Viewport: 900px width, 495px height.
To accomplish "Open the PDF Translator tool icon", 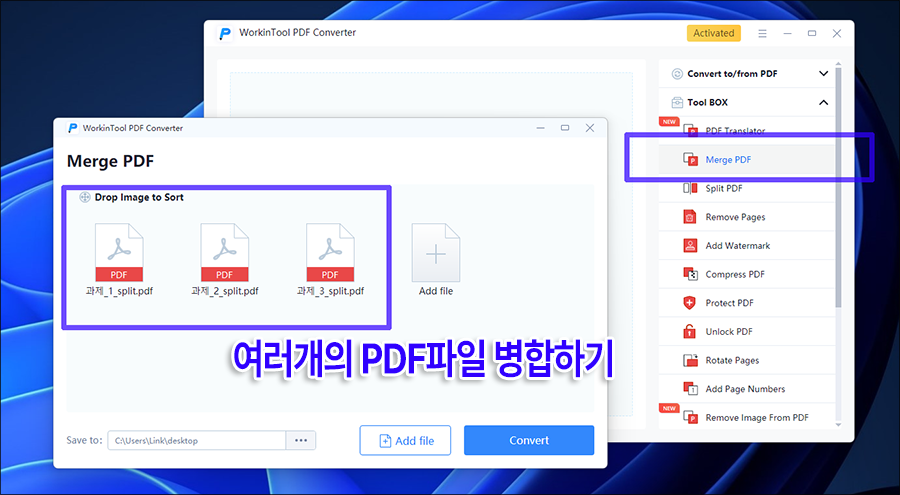I will pyautogui.click(x=690, y=131).
